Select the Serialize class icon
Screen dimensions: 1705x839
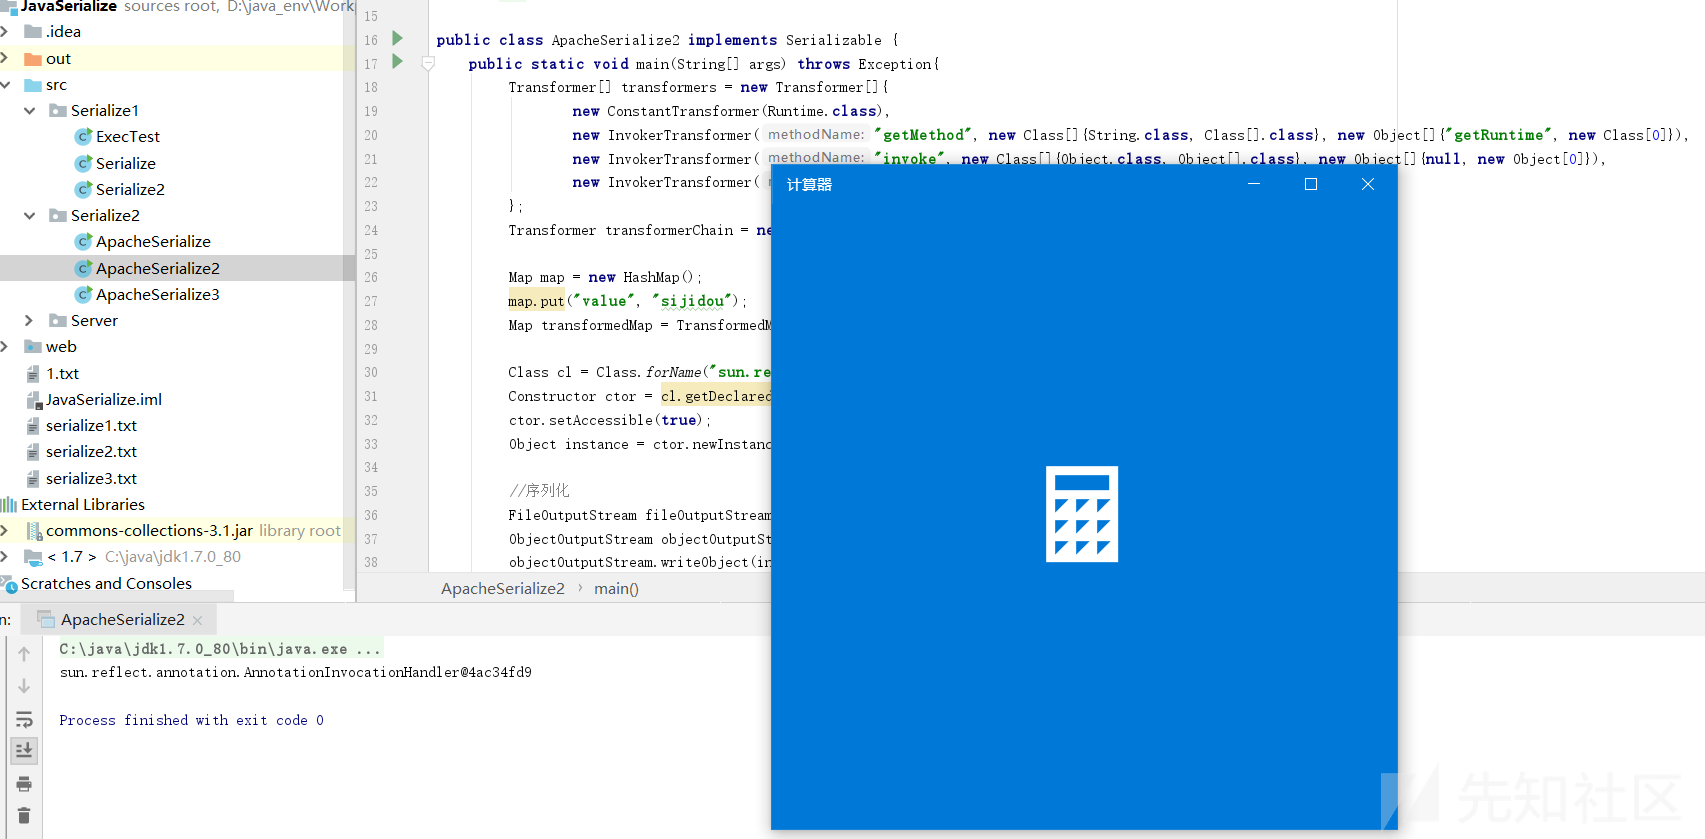coord(84,163)
